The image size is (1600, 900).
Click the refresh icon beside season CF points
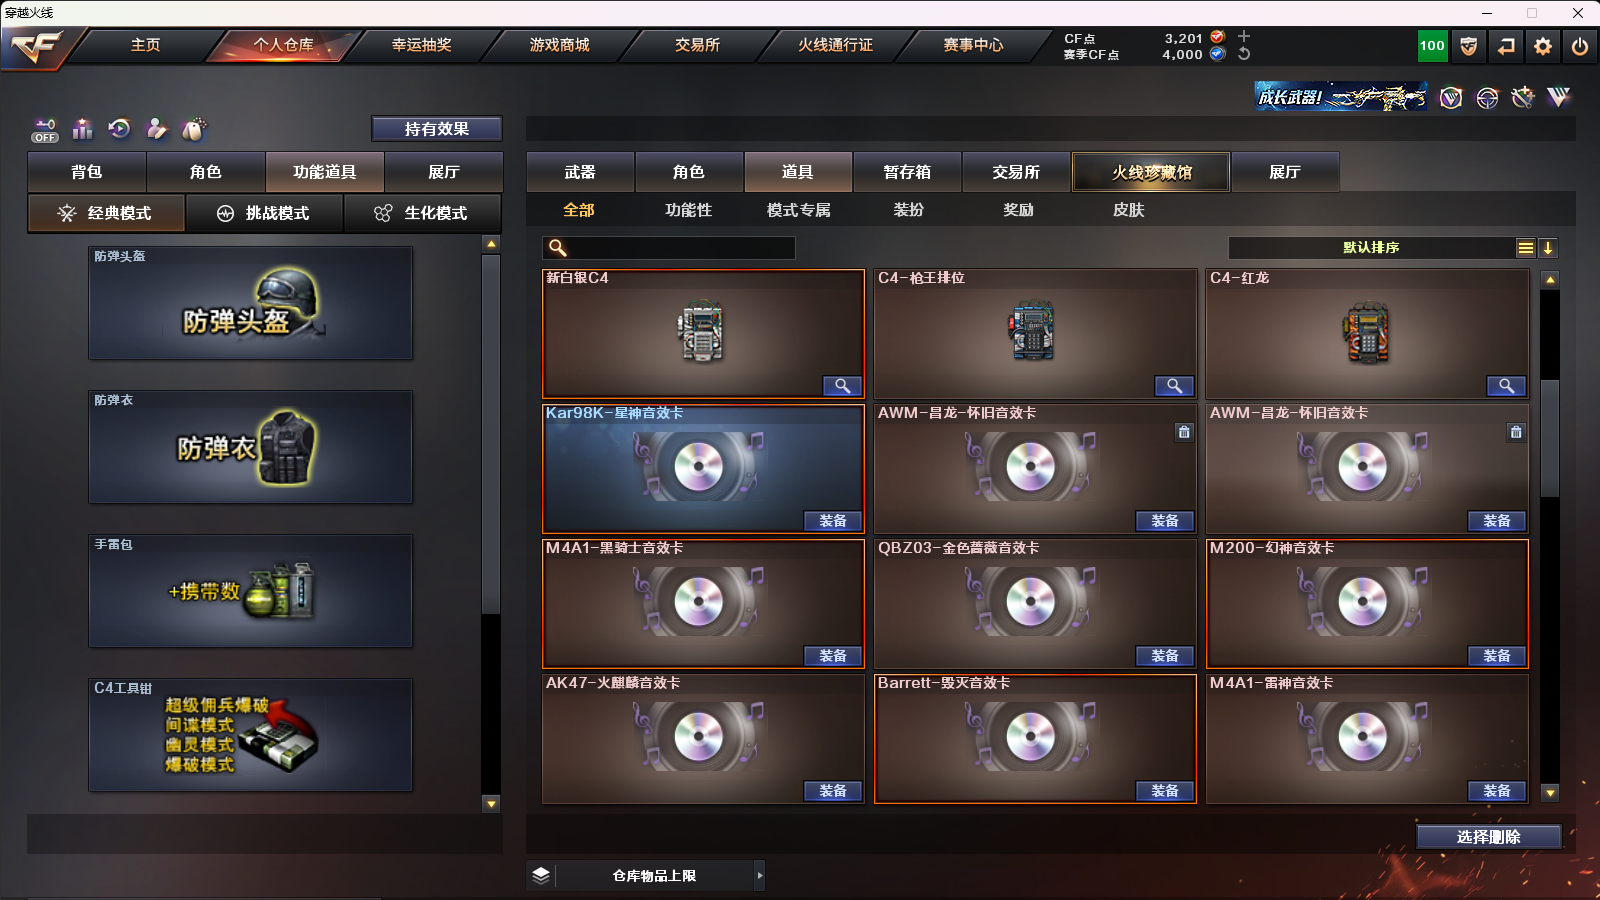(1244, 54)
